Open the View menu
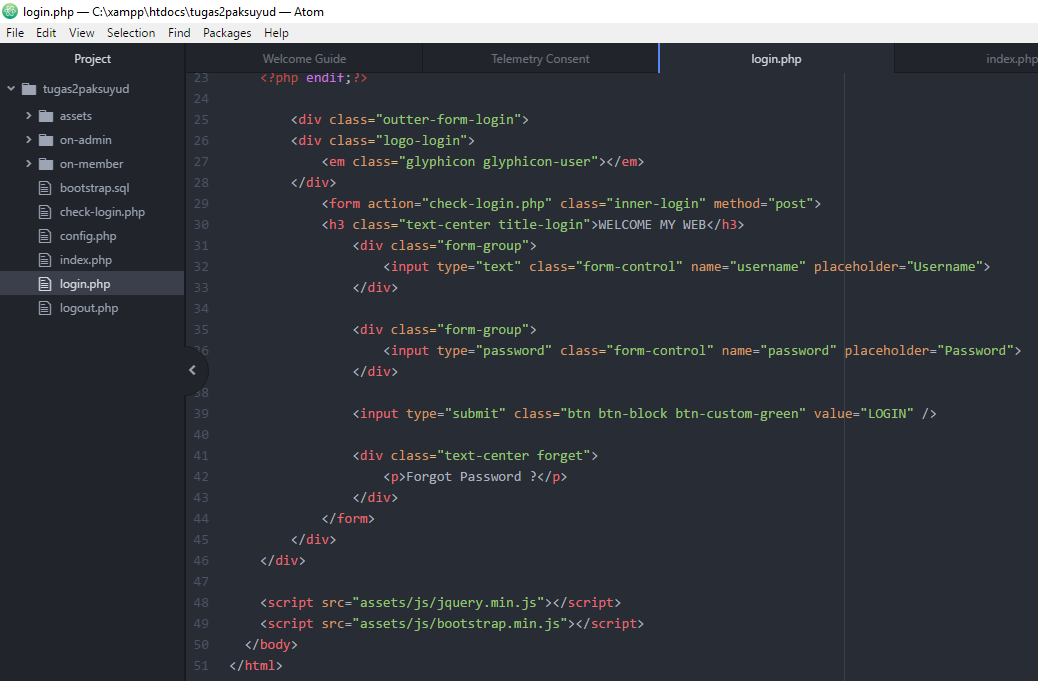Screen dimensions: 1038x681 (x=81, y=32)
